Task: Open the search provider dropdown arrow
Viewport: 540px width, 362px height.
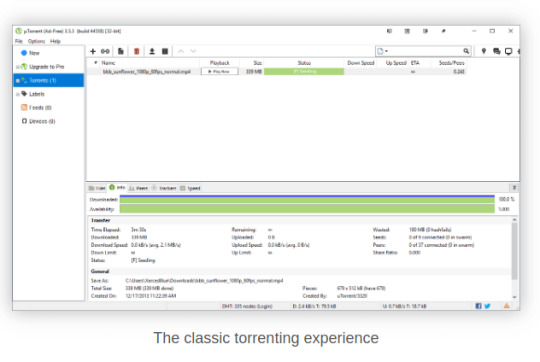Action: click(386, 51)
